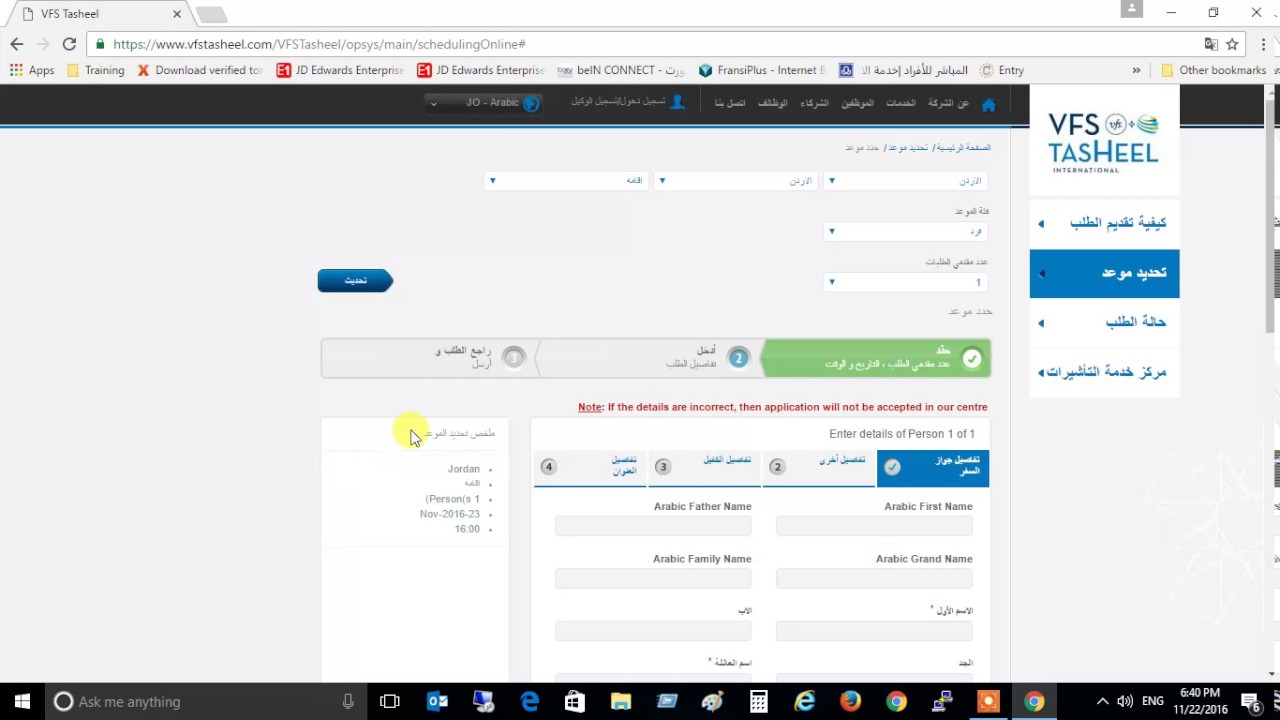Screen dimensions: 1280x720
Task: Click the volume icon in the system tray
Action: (x=1125, y=702)
